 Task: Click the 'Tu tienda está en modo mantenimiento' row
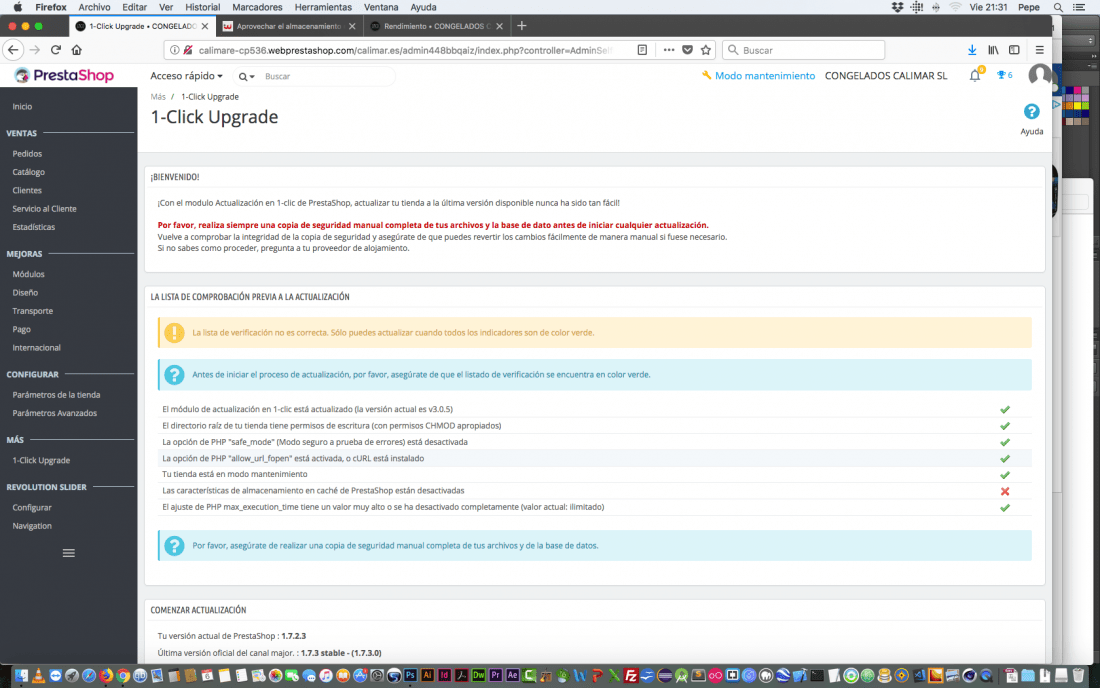click(594, 475)
